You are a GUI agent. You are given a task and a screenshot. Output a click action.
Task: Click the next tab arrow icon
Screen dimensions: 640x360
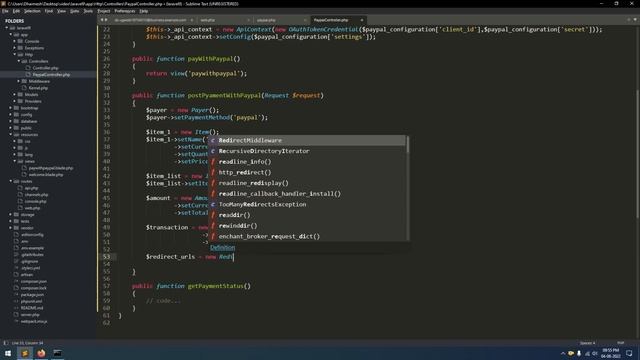(106, 20)
